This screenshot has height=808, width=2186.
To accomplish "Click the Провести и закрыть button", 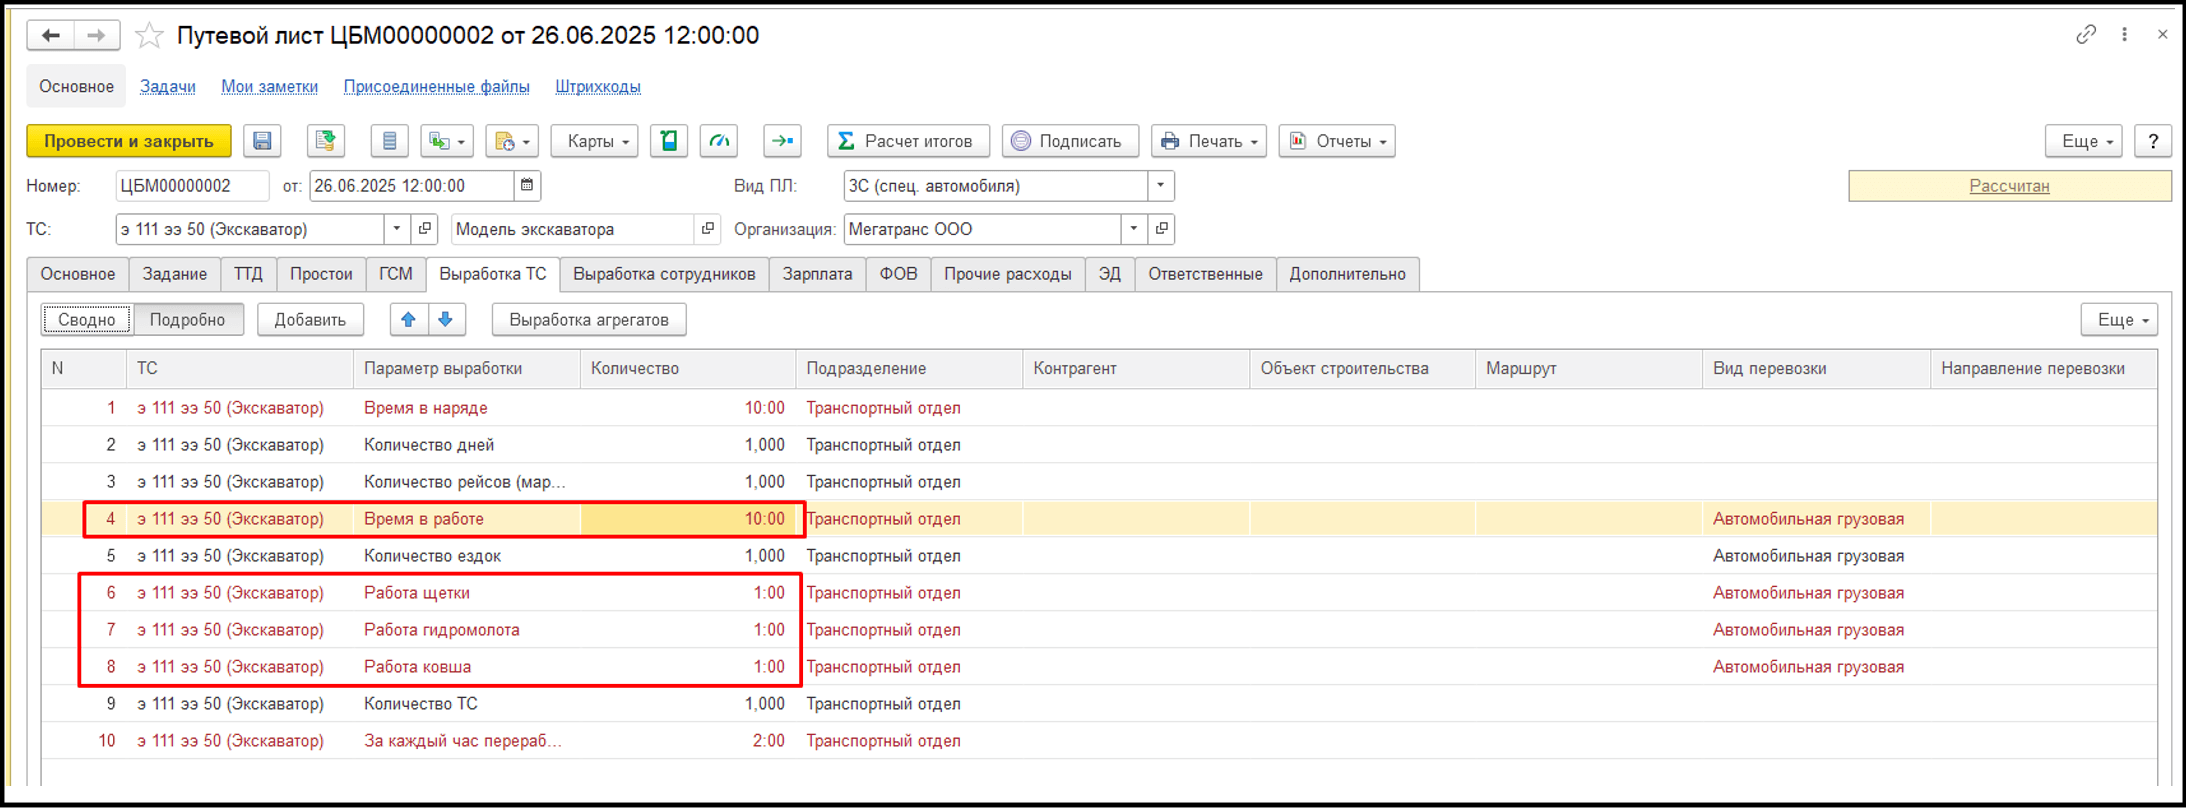I will [x=129, y=141].
